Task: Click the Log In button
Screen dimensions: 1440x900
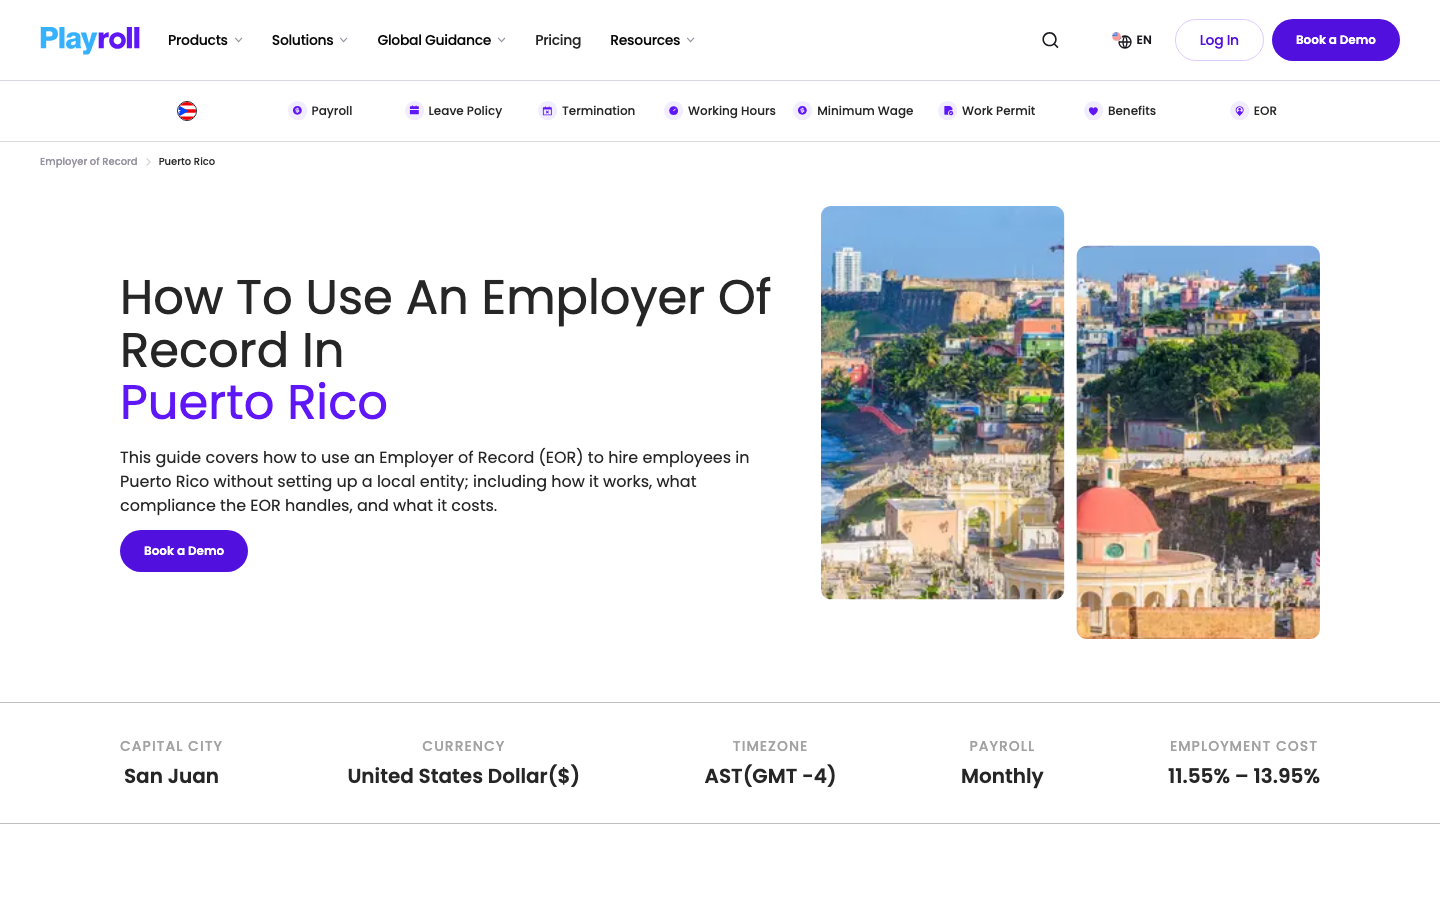Action: (1219, 40)
